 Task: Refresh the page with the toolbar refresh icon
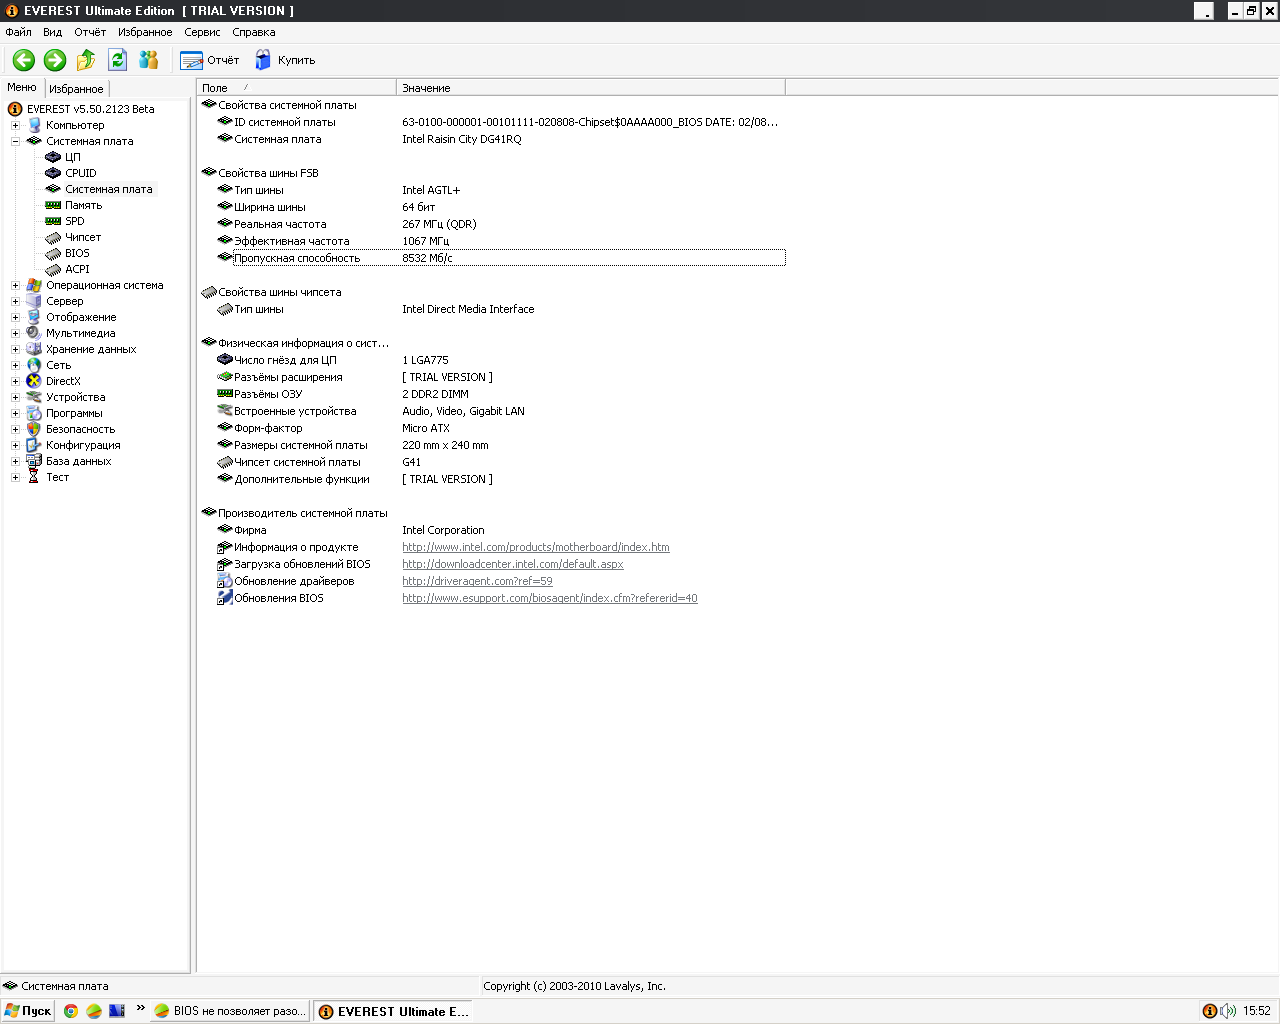point(117,60)
